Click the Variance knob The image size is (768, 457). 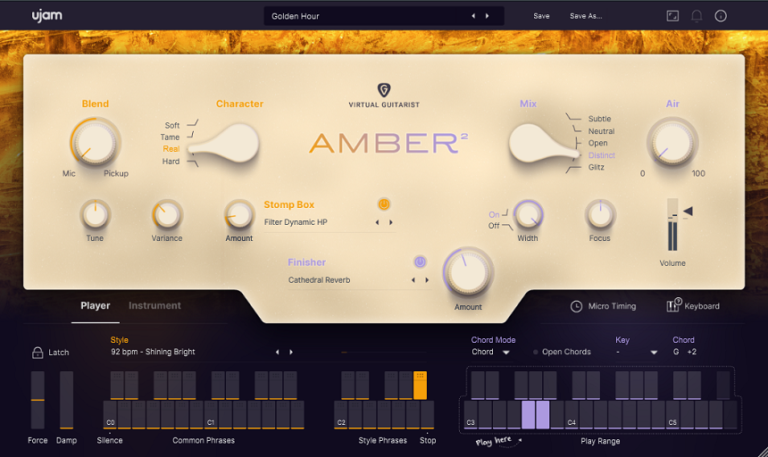[167, 215]
